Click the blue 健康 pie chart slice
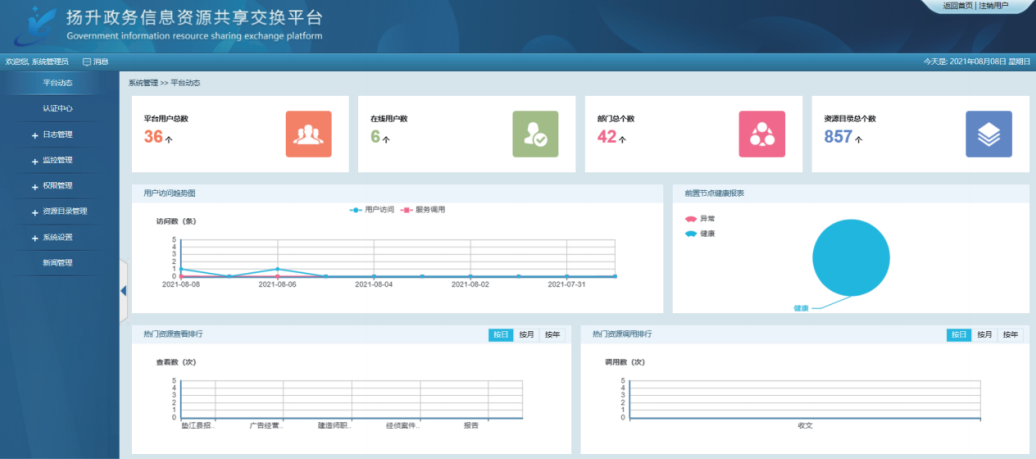The height and width of the screenshot is (459, 1036). [x=851, y=258]
